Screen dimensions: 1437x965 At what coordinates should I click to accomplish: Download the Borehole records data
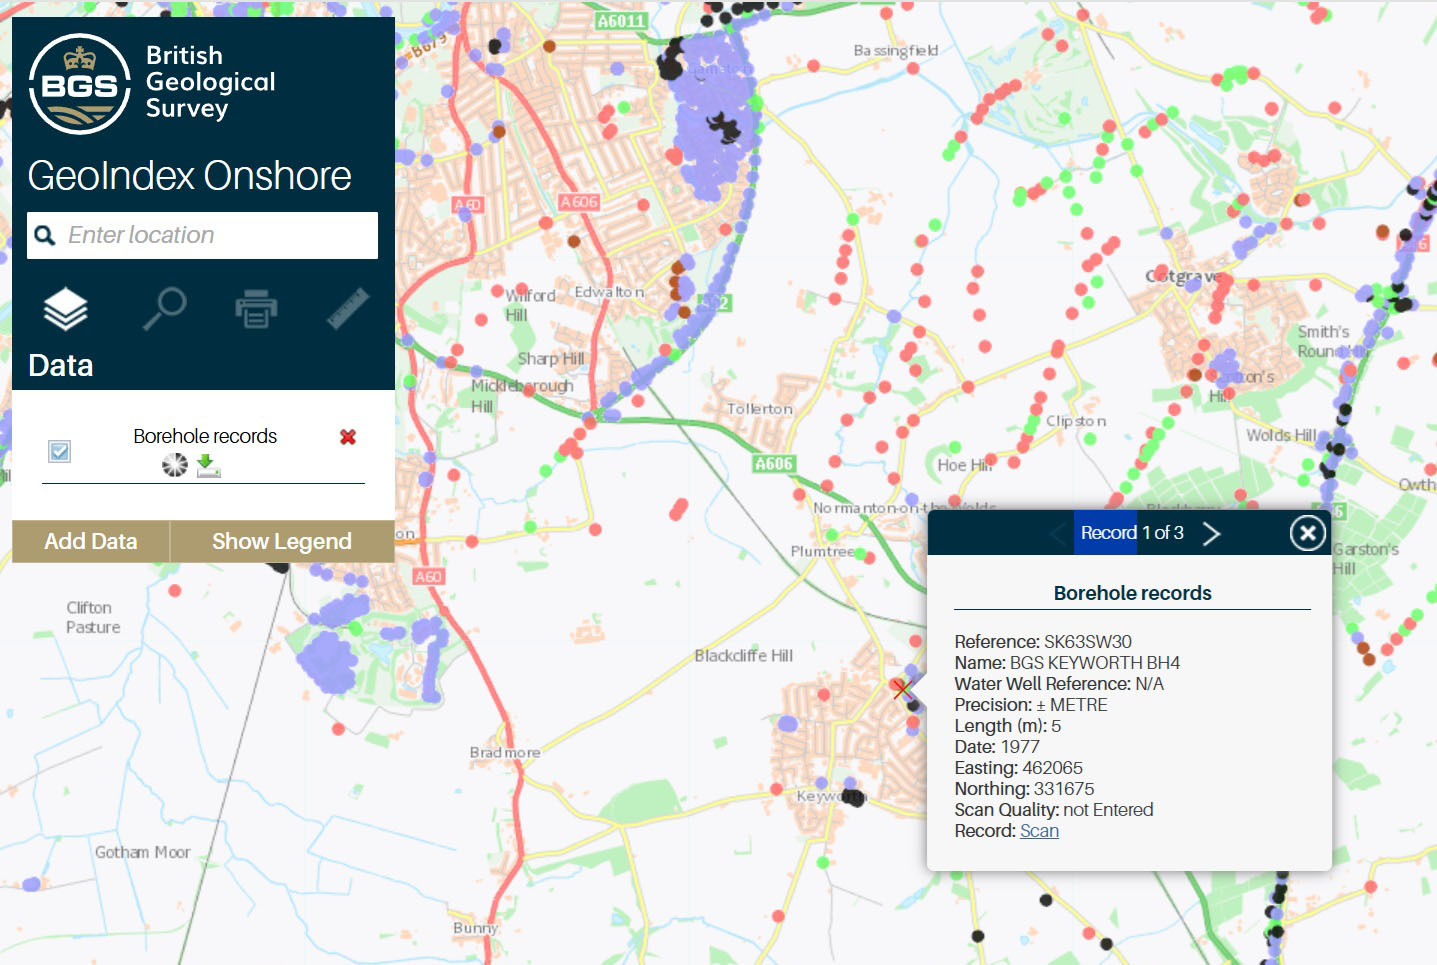[x=207, y=464]
